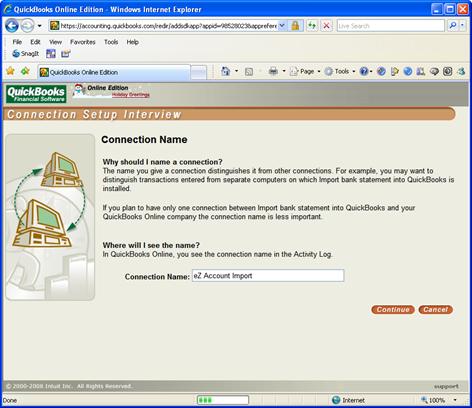Click the Live Search input box
Viewport: 472px width, 408px height.
[x=391, y=26]
